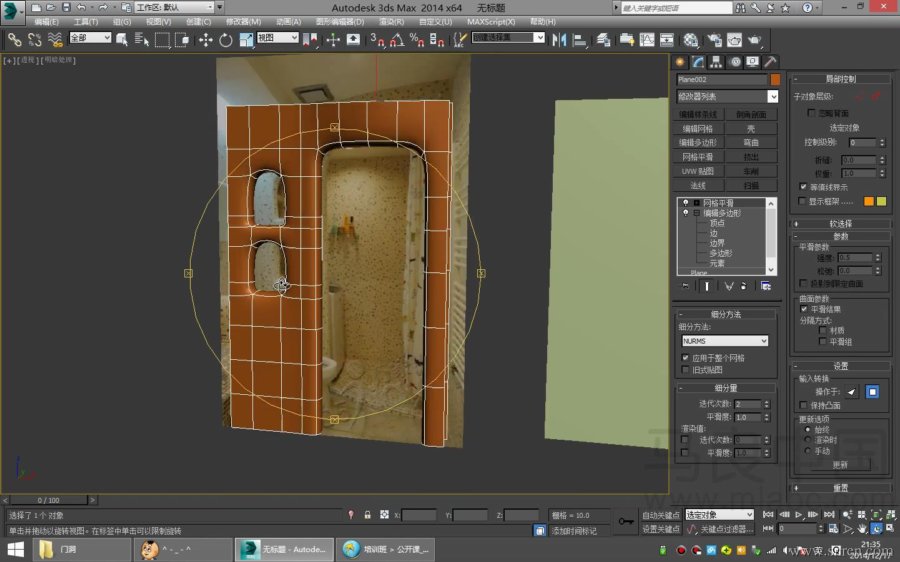
Task: Open the 修改器(M) menu
Action: tap(242, 21)
